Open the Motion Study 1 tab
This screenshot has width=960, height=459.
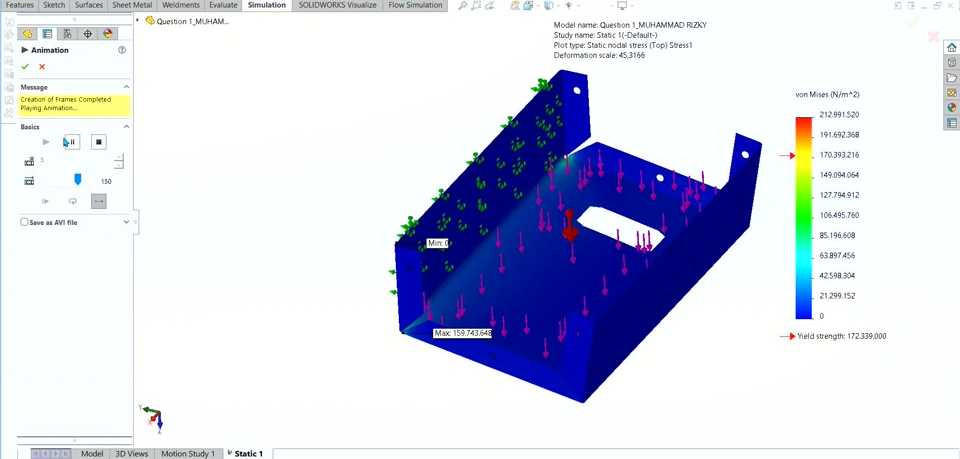click(x=188, y=453)
